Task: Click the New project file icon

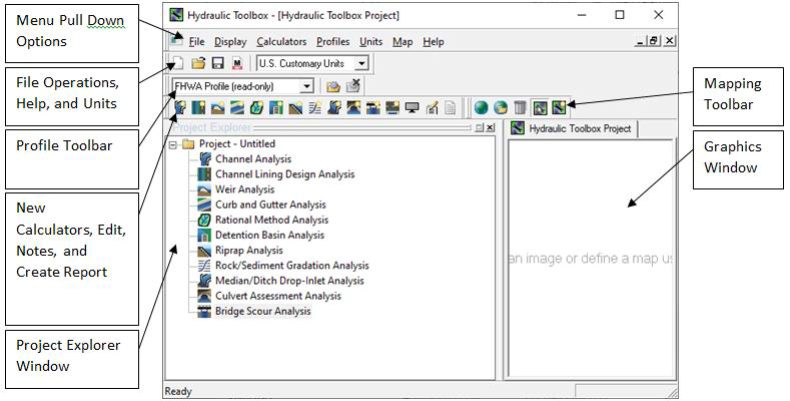Action: 177,63
